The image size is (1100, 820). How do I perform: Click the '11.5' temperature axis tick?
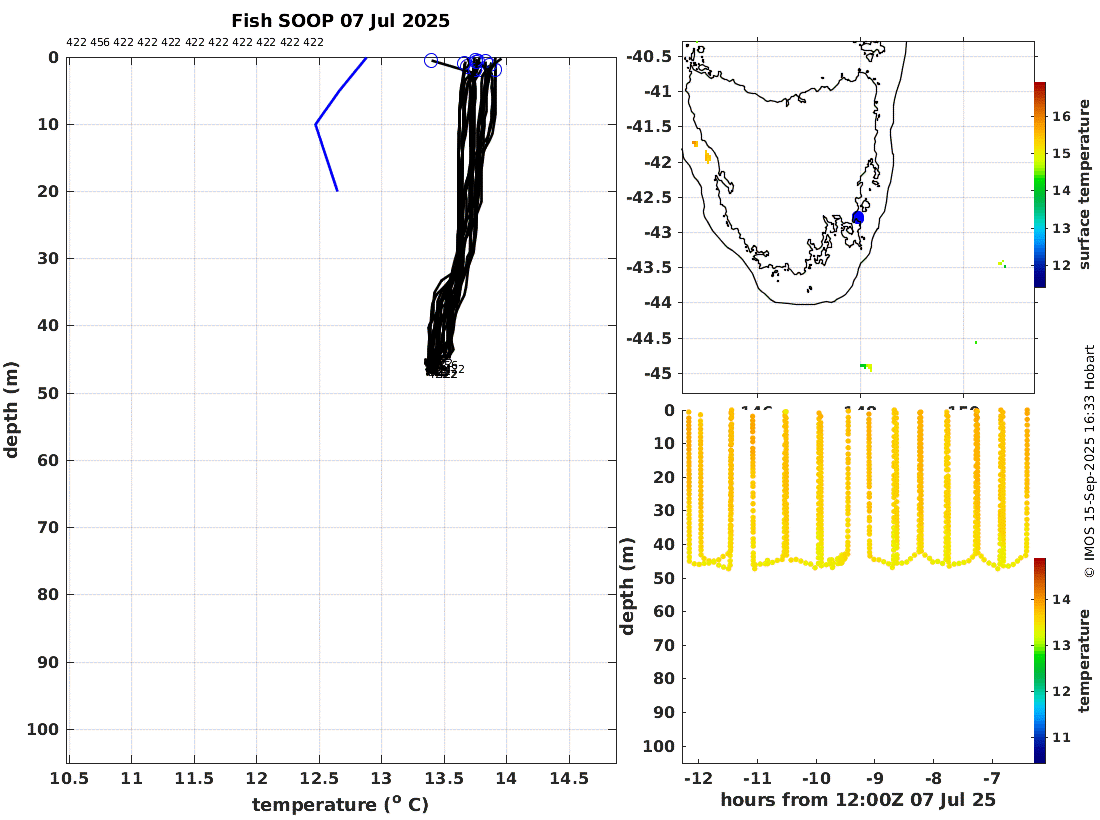[x=194, y=778]
